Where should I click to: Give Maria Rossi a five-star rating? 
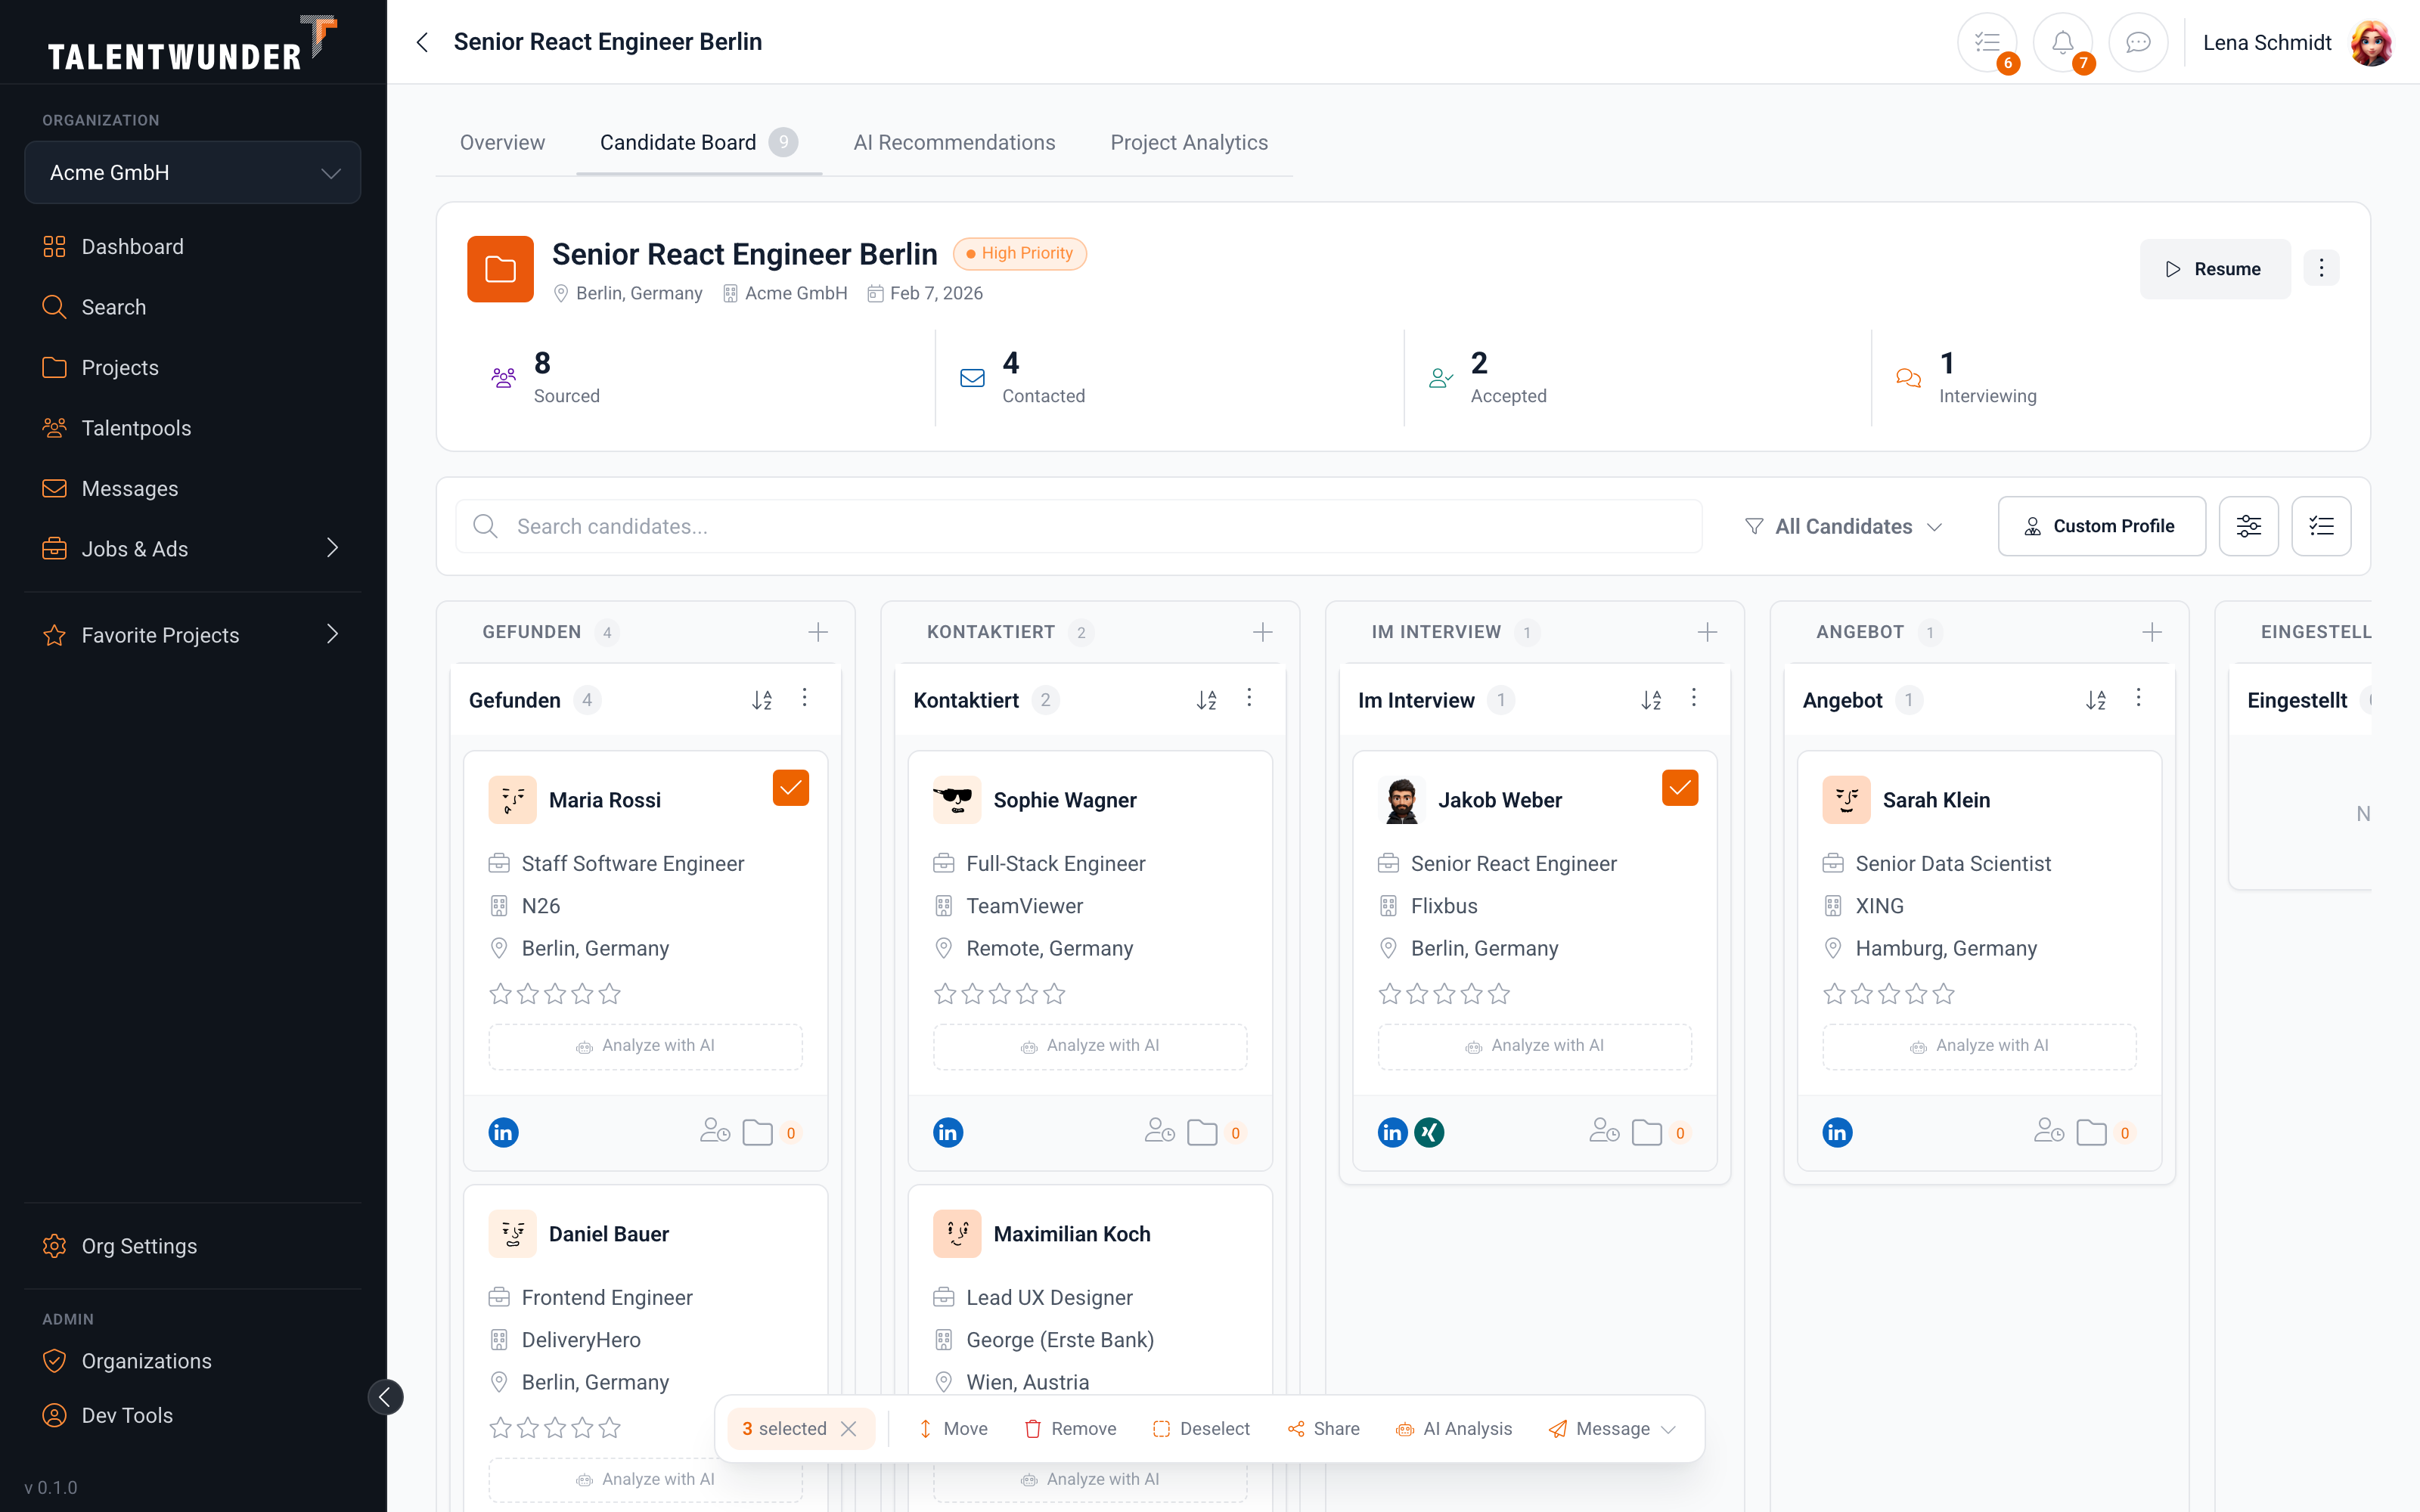tap(610, 994)
